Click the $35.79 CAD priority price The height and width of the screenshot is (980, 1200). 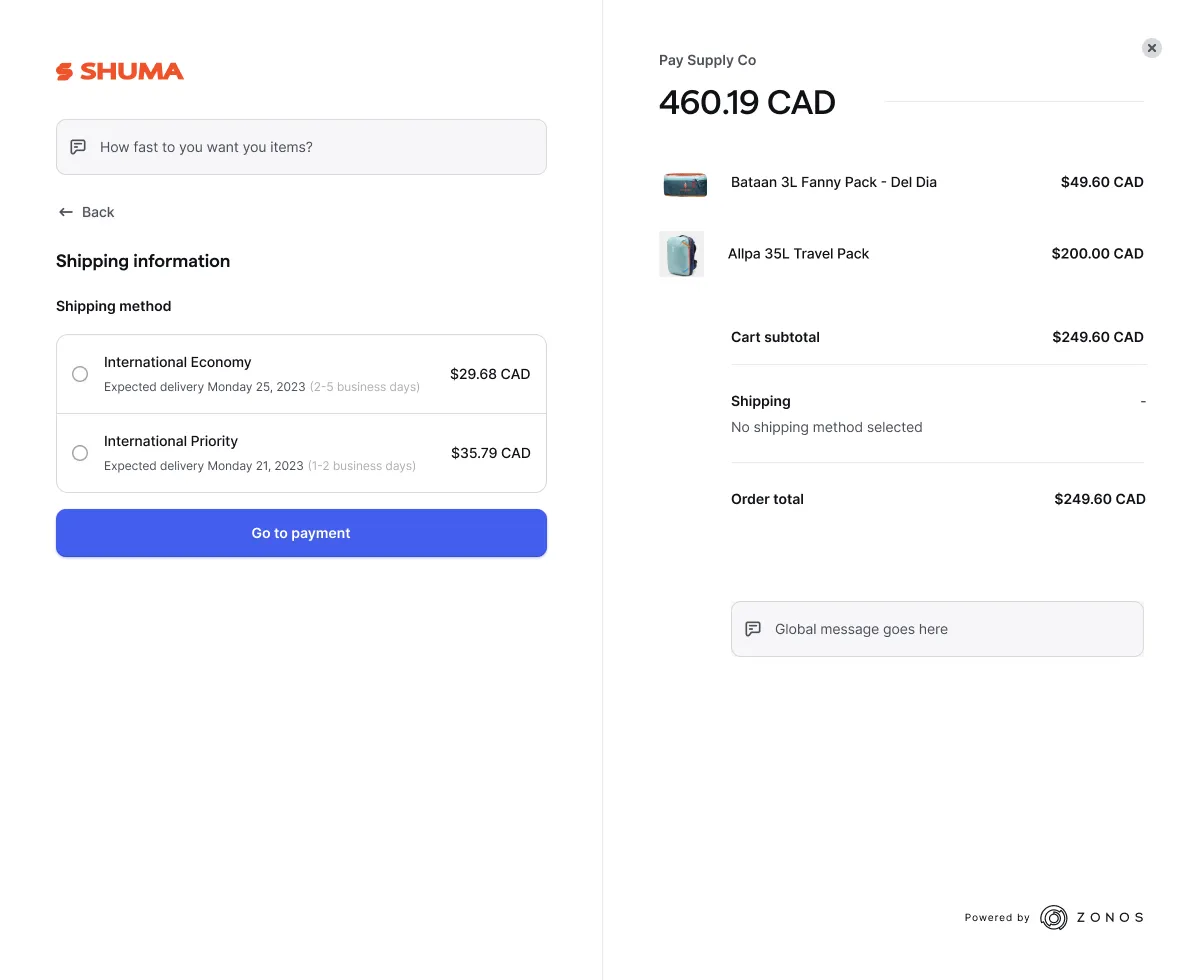pyautogui.click(x=490, y=453)
